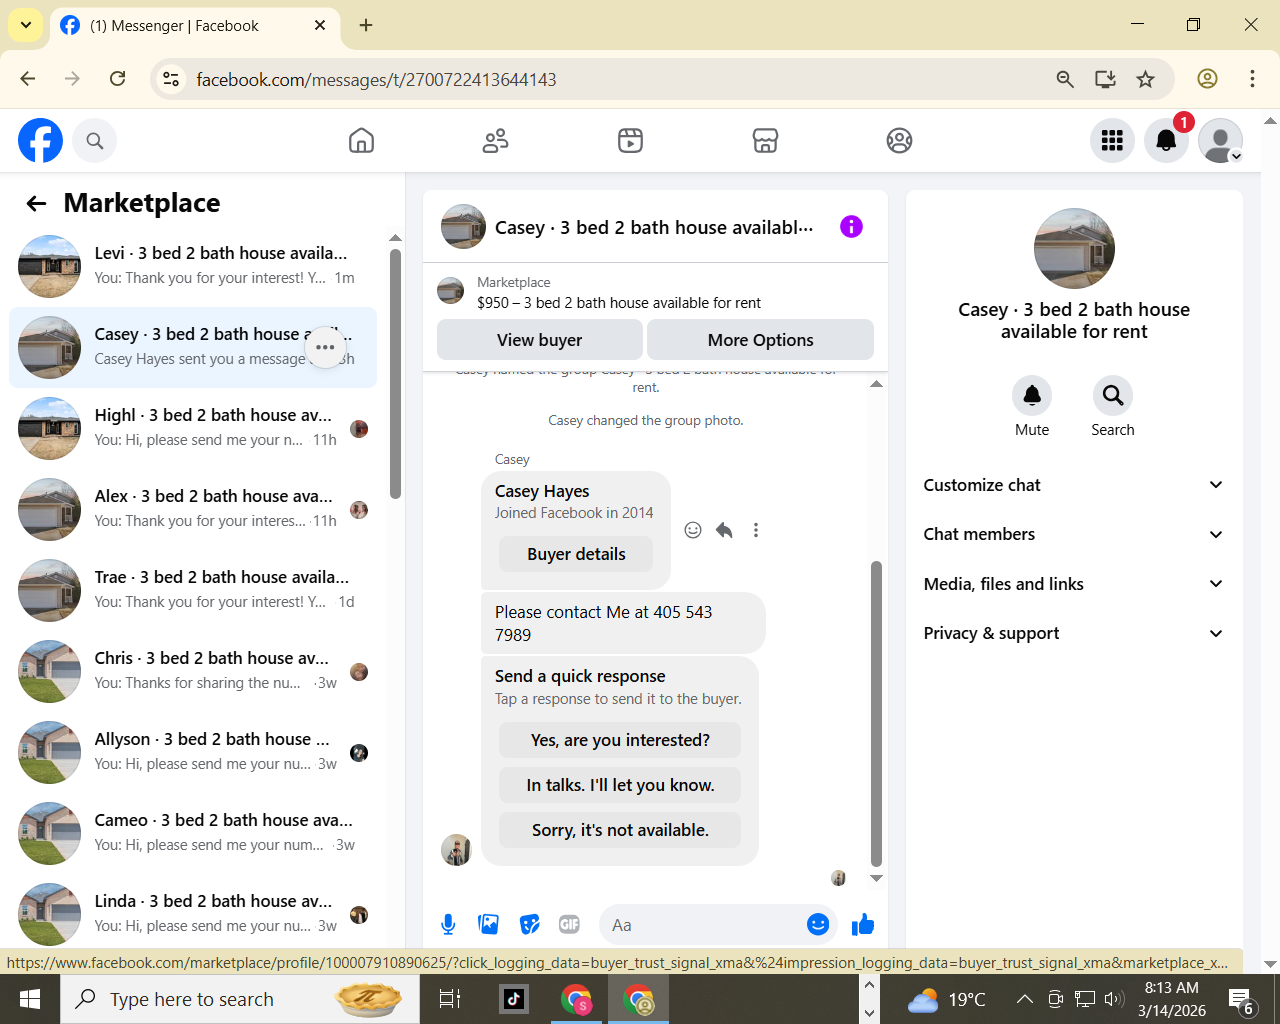The width and height of the screenshot is (1280, 1024).
Task: Send quick response 'In talks. I'll let you know.'
Action: (620, 785)
